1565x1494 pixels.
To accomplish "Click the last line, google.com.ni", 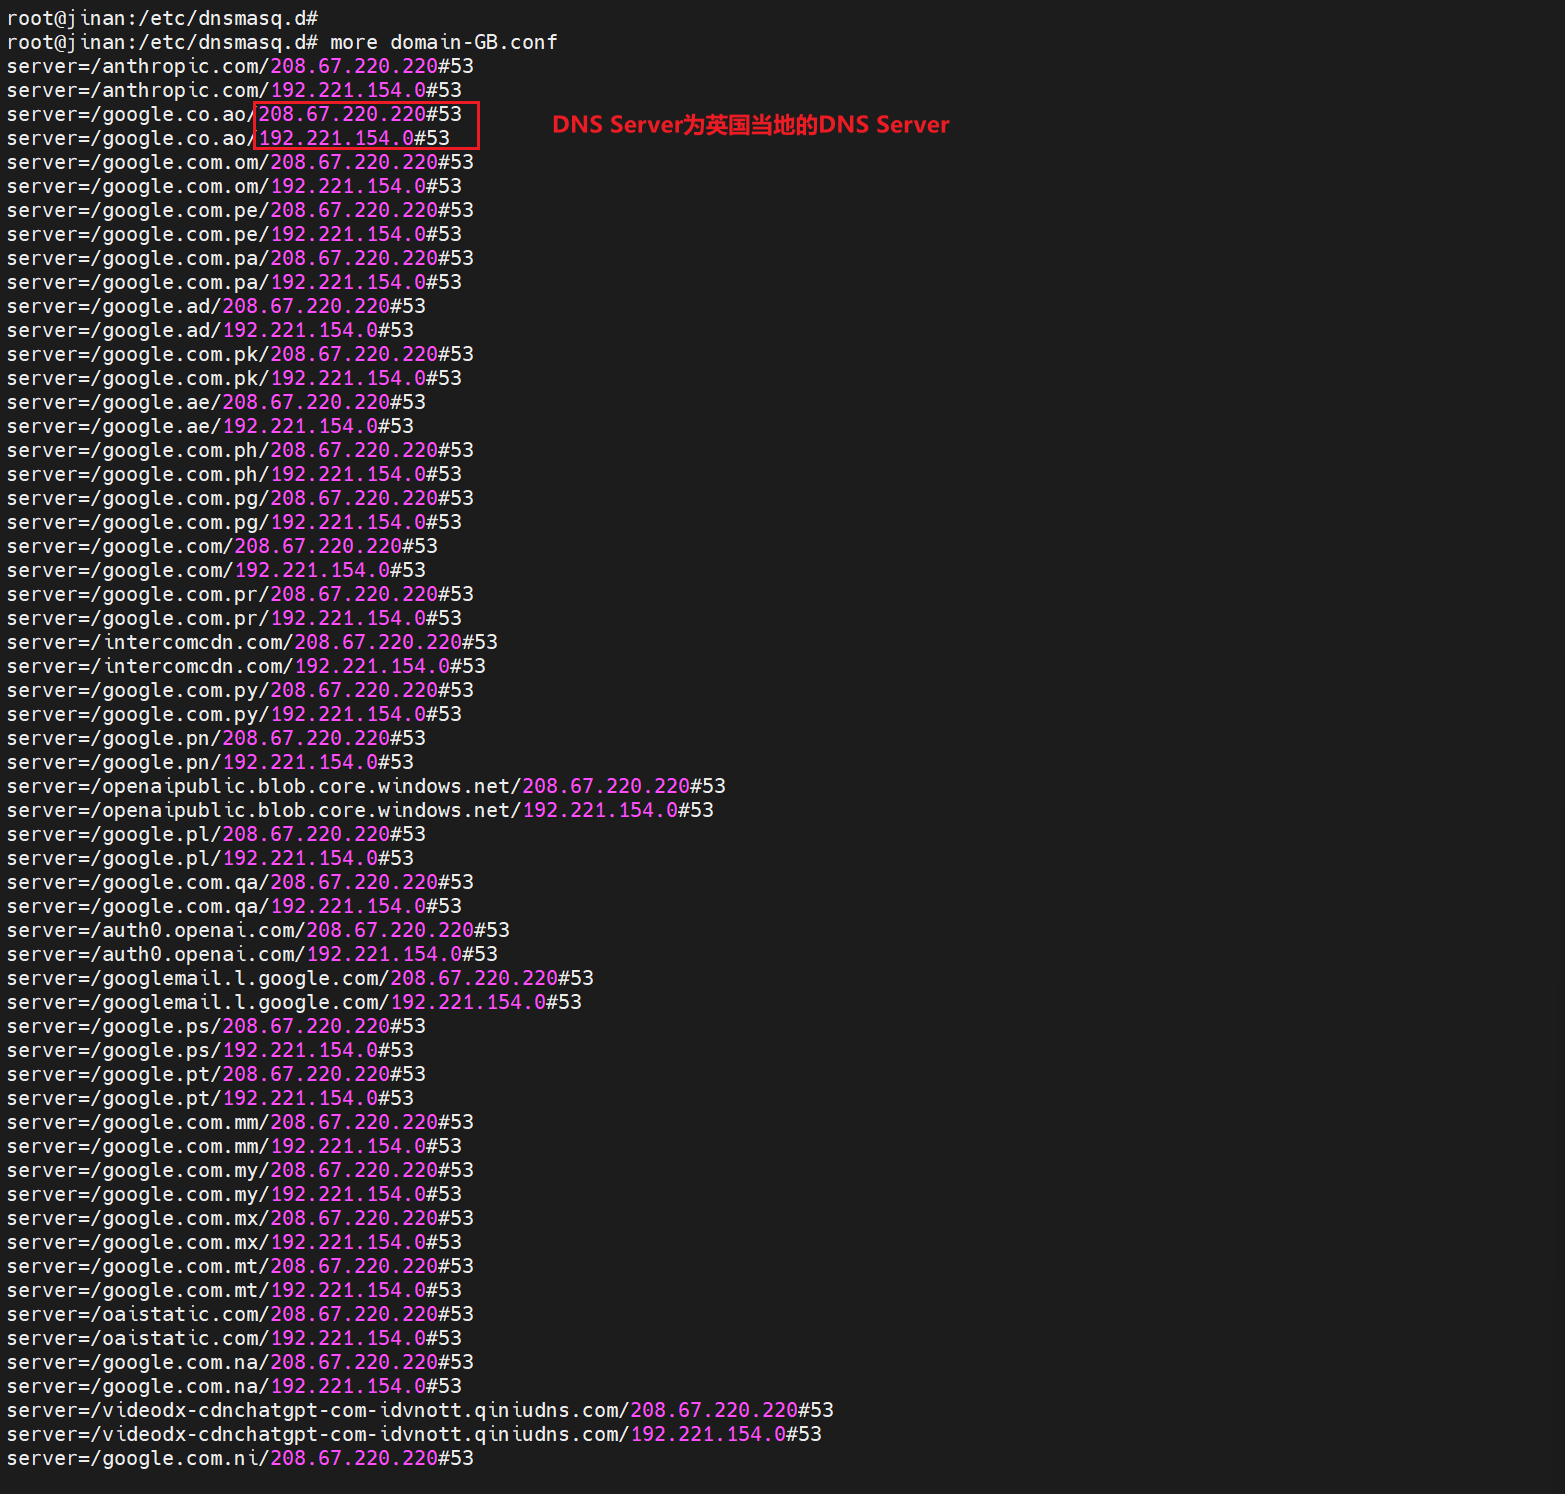I will tap(240, 1458).
